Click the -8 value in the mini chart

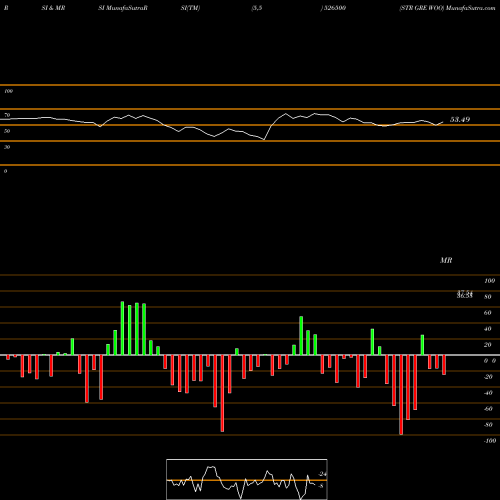[320, 486]
